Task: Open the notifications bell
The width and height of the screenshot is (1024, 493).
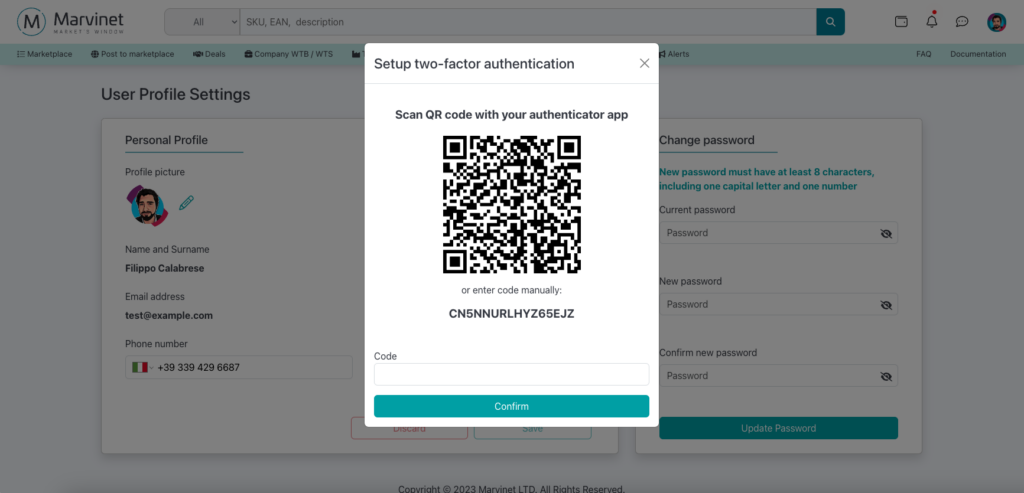Action: point(932,21)
